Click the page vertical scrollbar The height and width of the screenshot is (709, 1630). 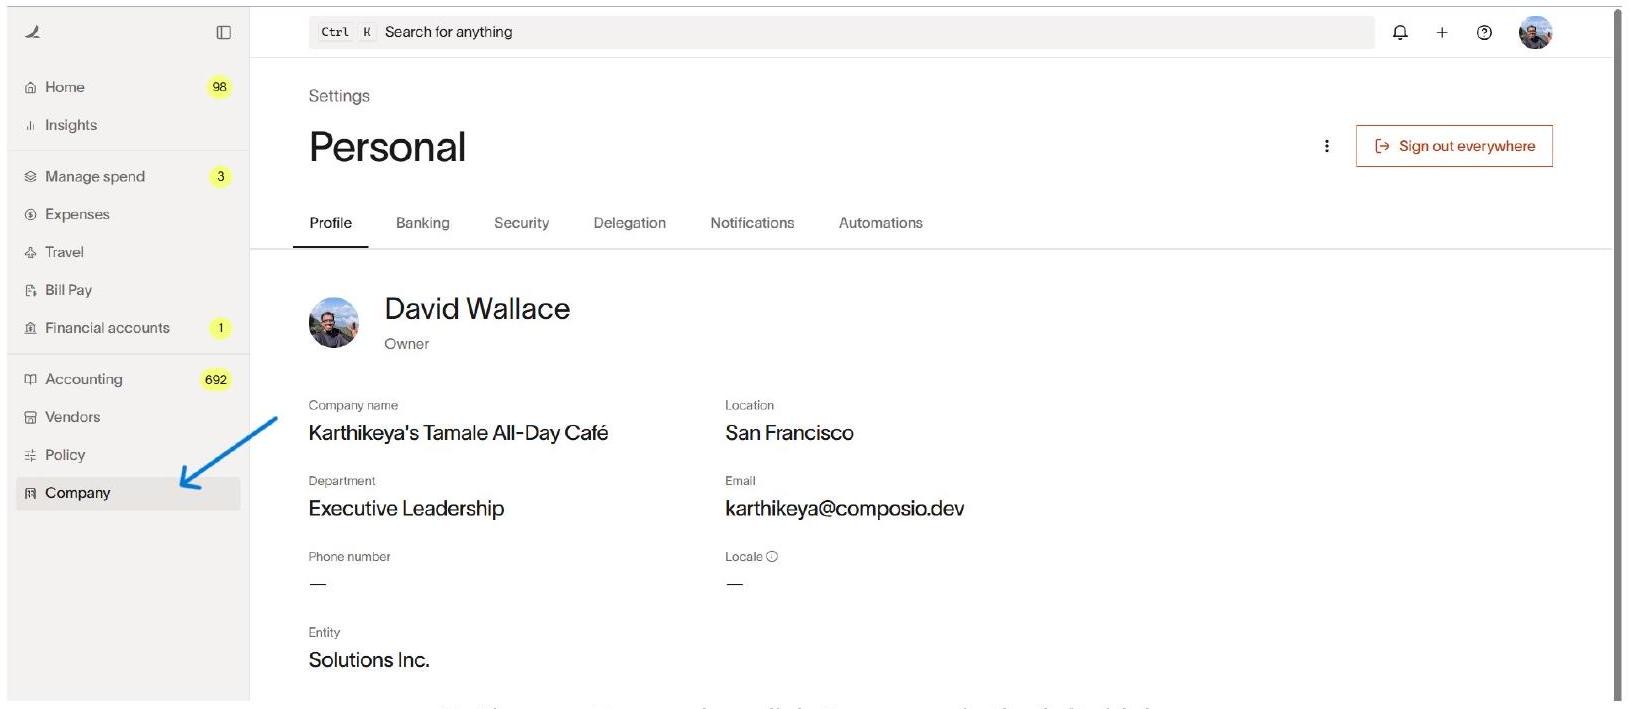1617,354
